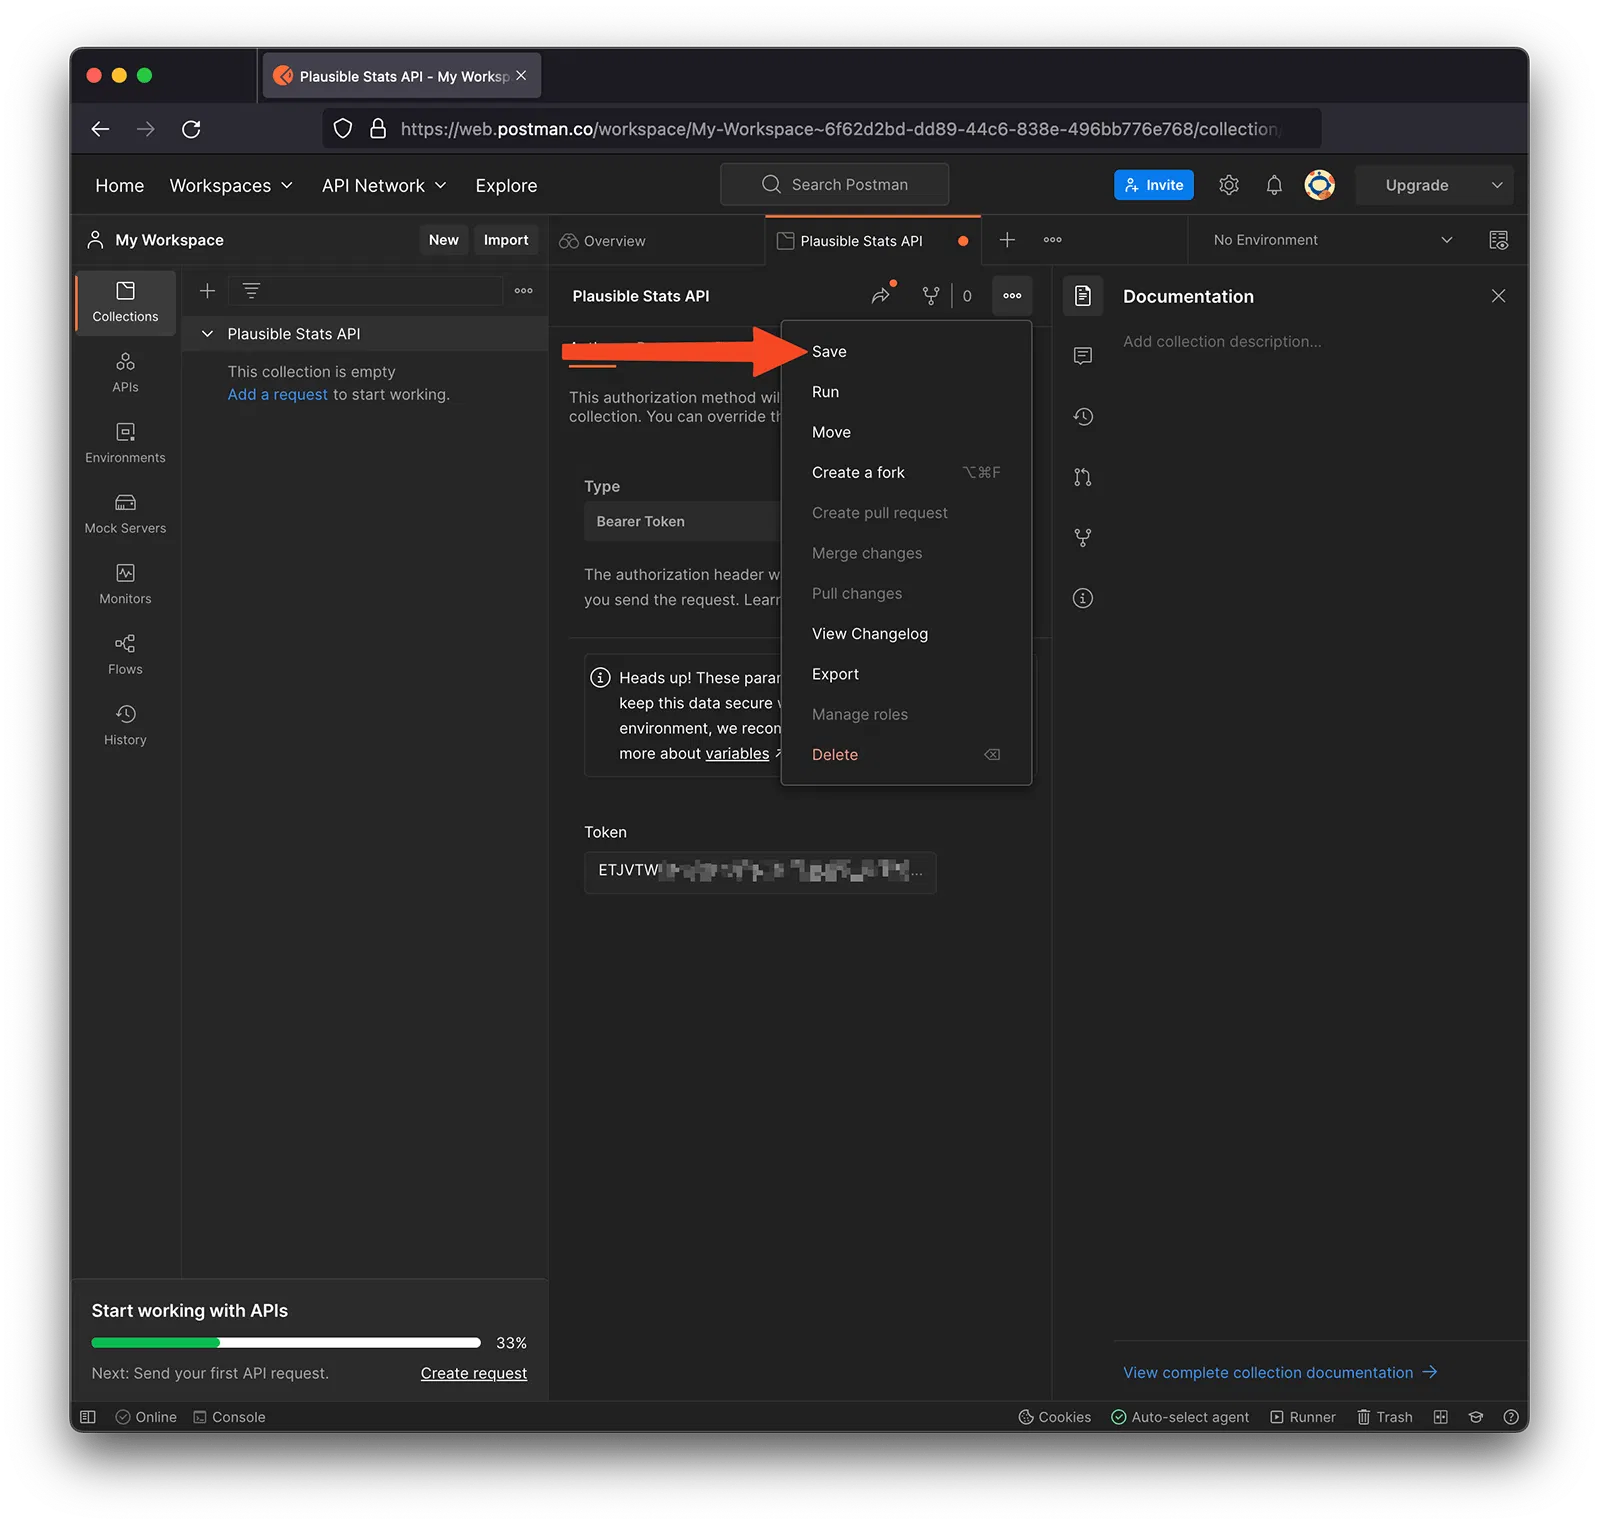
Task: Open the dropdown arrow beside Upgrade
Action: [1497, 185]
